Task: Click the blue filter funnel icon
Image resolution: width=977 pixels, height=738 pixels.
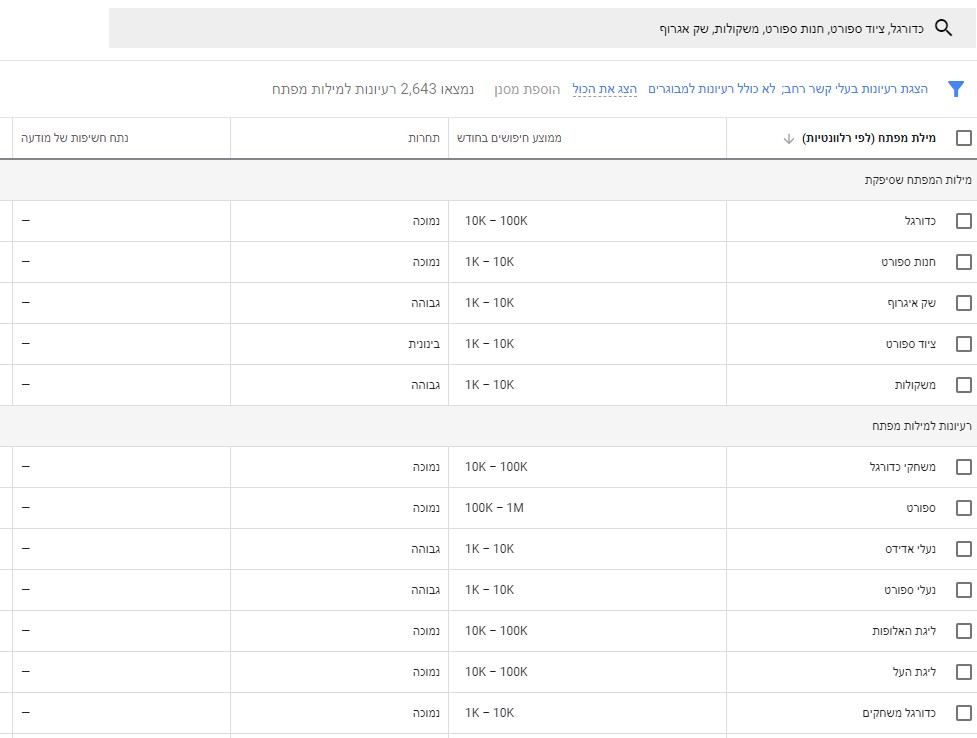Action: click(956, 89)
